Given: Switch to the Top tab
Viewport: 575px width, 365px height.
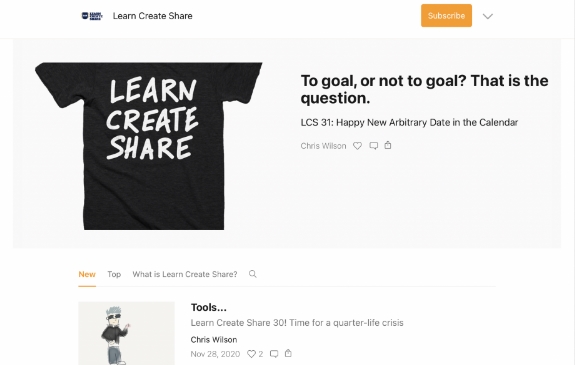Looking at the screenshot, I should (114, 274).
